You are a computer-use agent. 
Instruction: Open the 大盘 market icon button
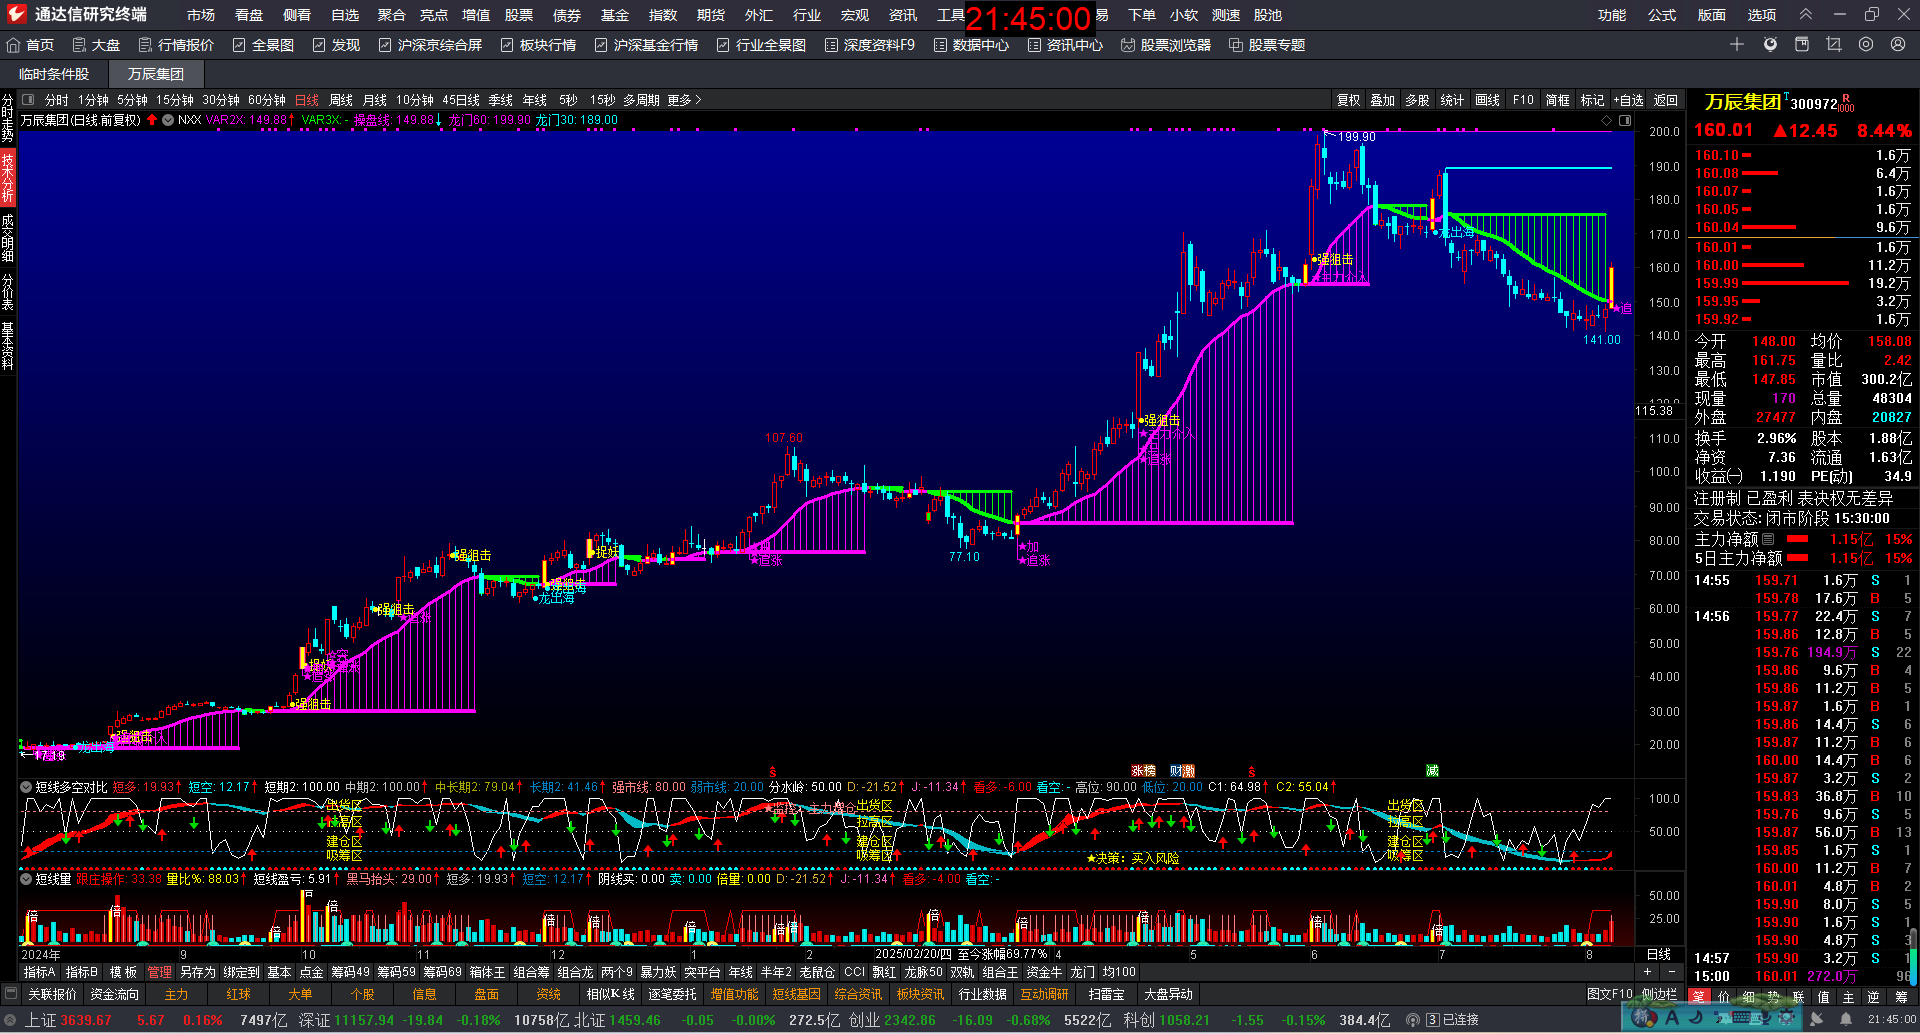click(79, 45)
